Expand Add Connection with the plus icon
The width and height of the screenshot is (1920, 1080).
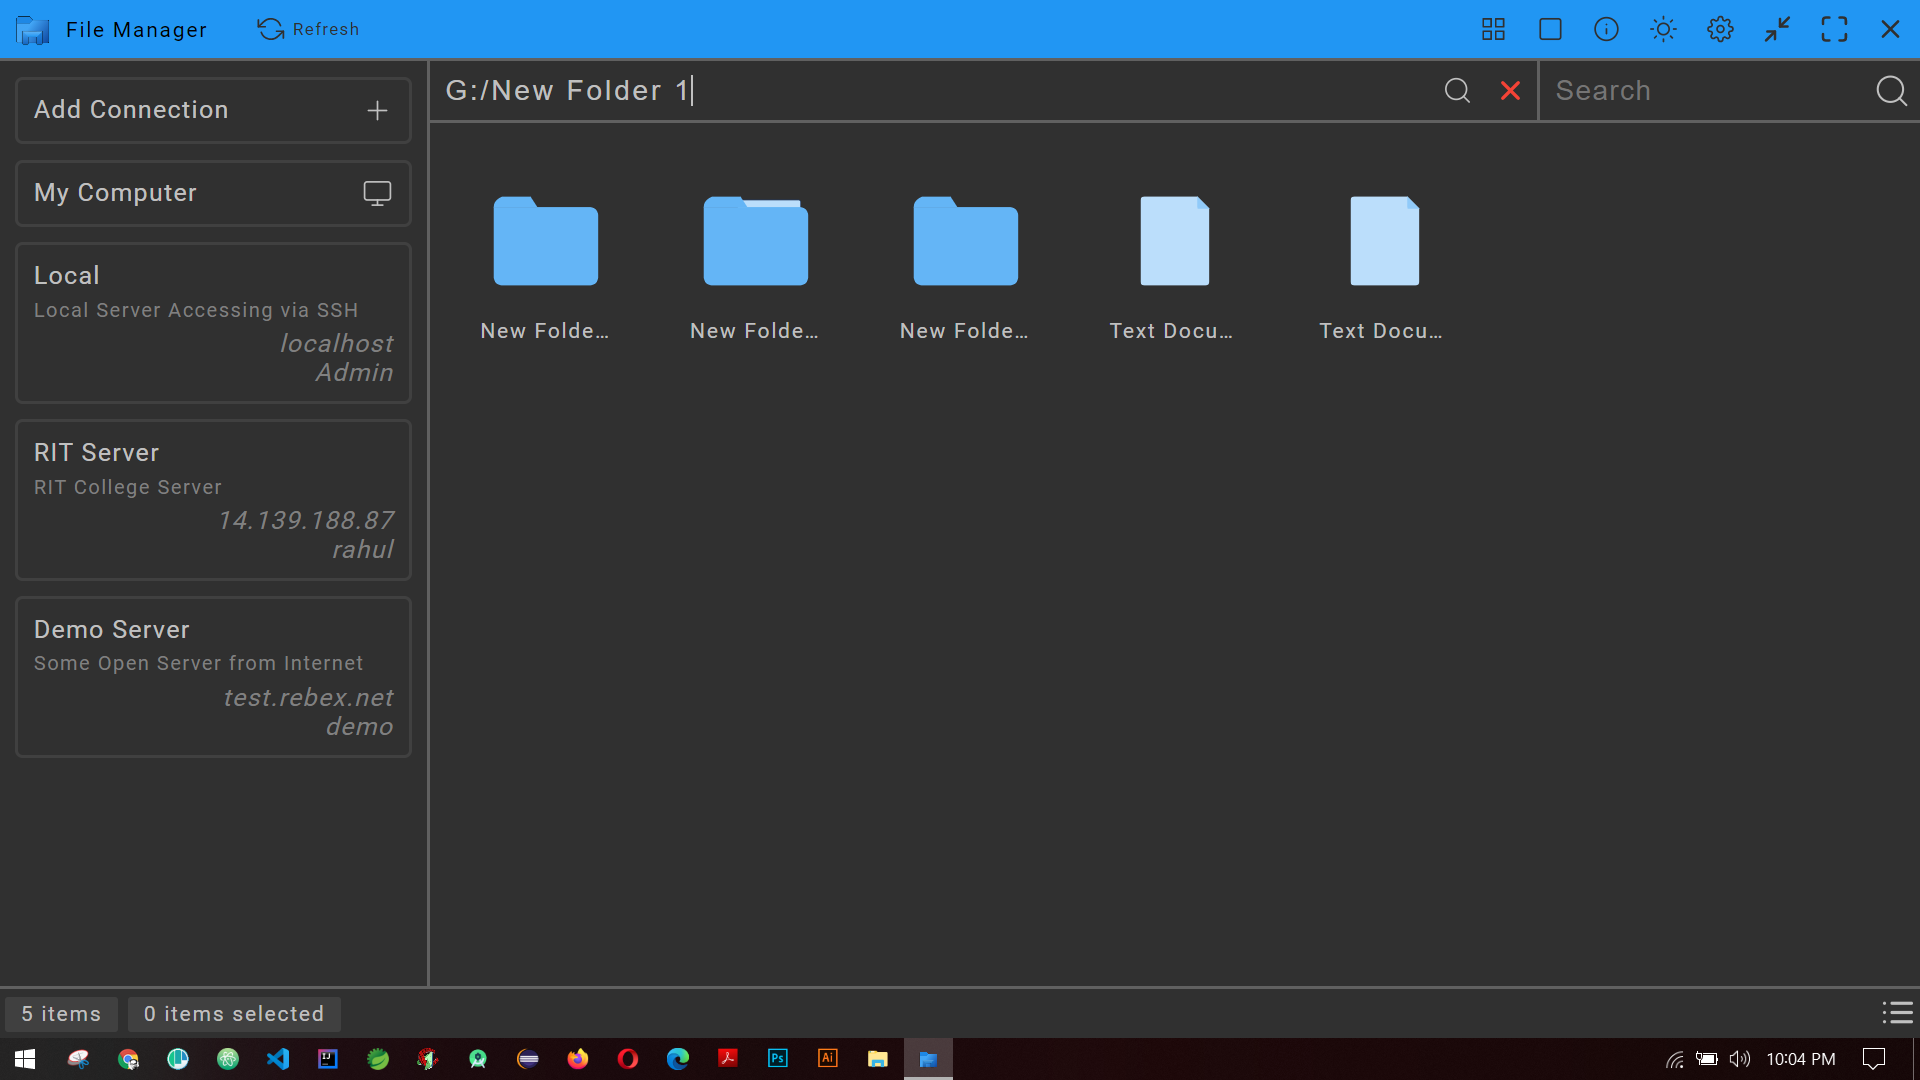(x=377, y=110)
